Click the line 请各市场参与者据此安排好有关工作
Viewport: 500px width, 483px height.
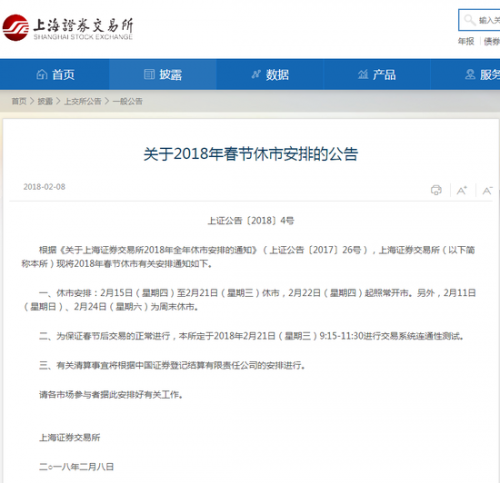tap(111, 395)
